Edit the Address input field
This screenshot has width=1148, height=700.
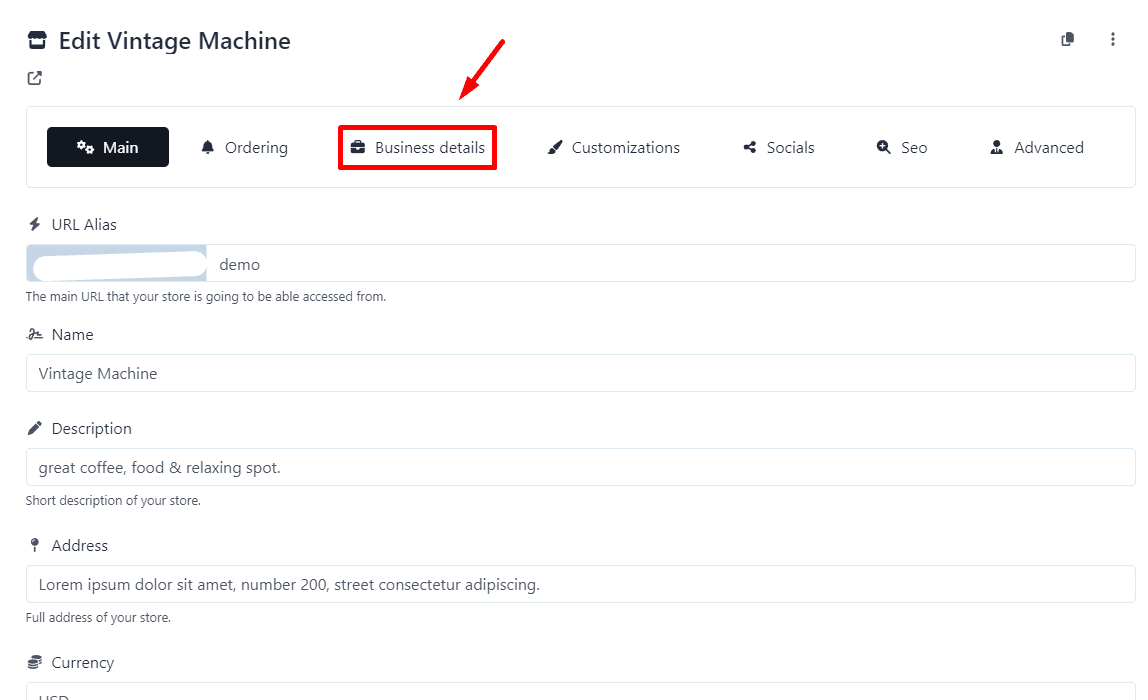click(580, 584)
